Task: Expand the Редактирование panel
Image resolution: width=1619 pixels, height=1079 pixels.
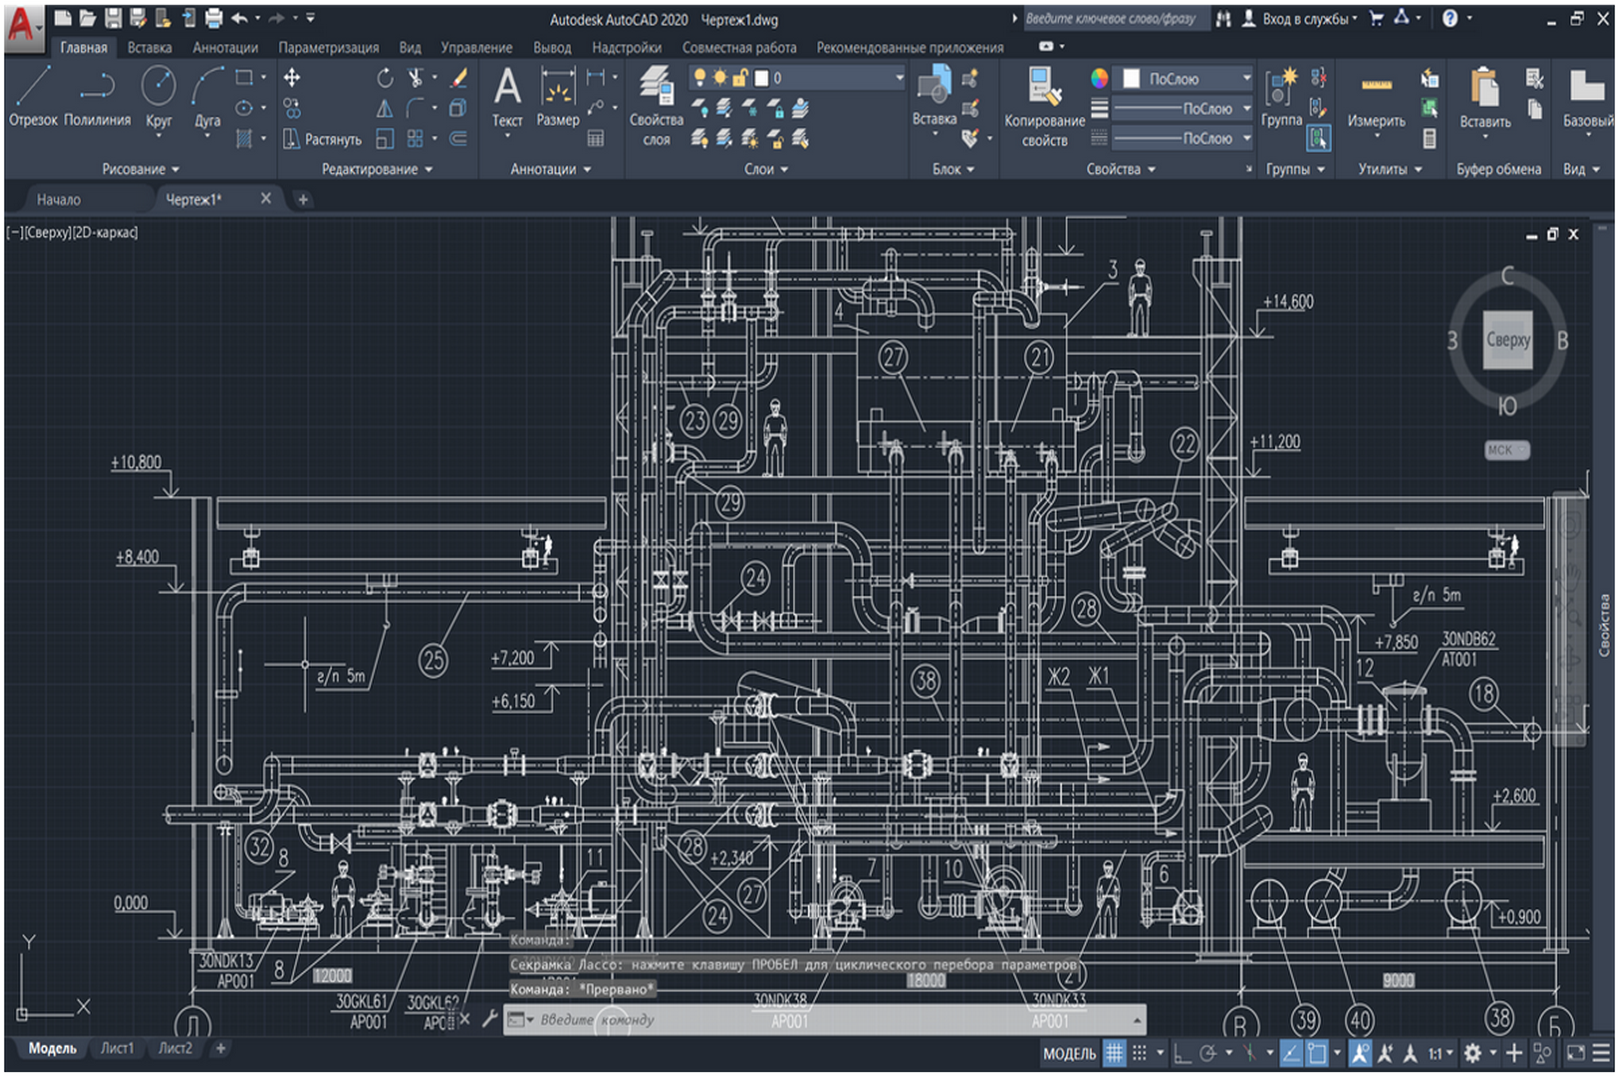Action: pyautogui.click(x=377, y=169)
